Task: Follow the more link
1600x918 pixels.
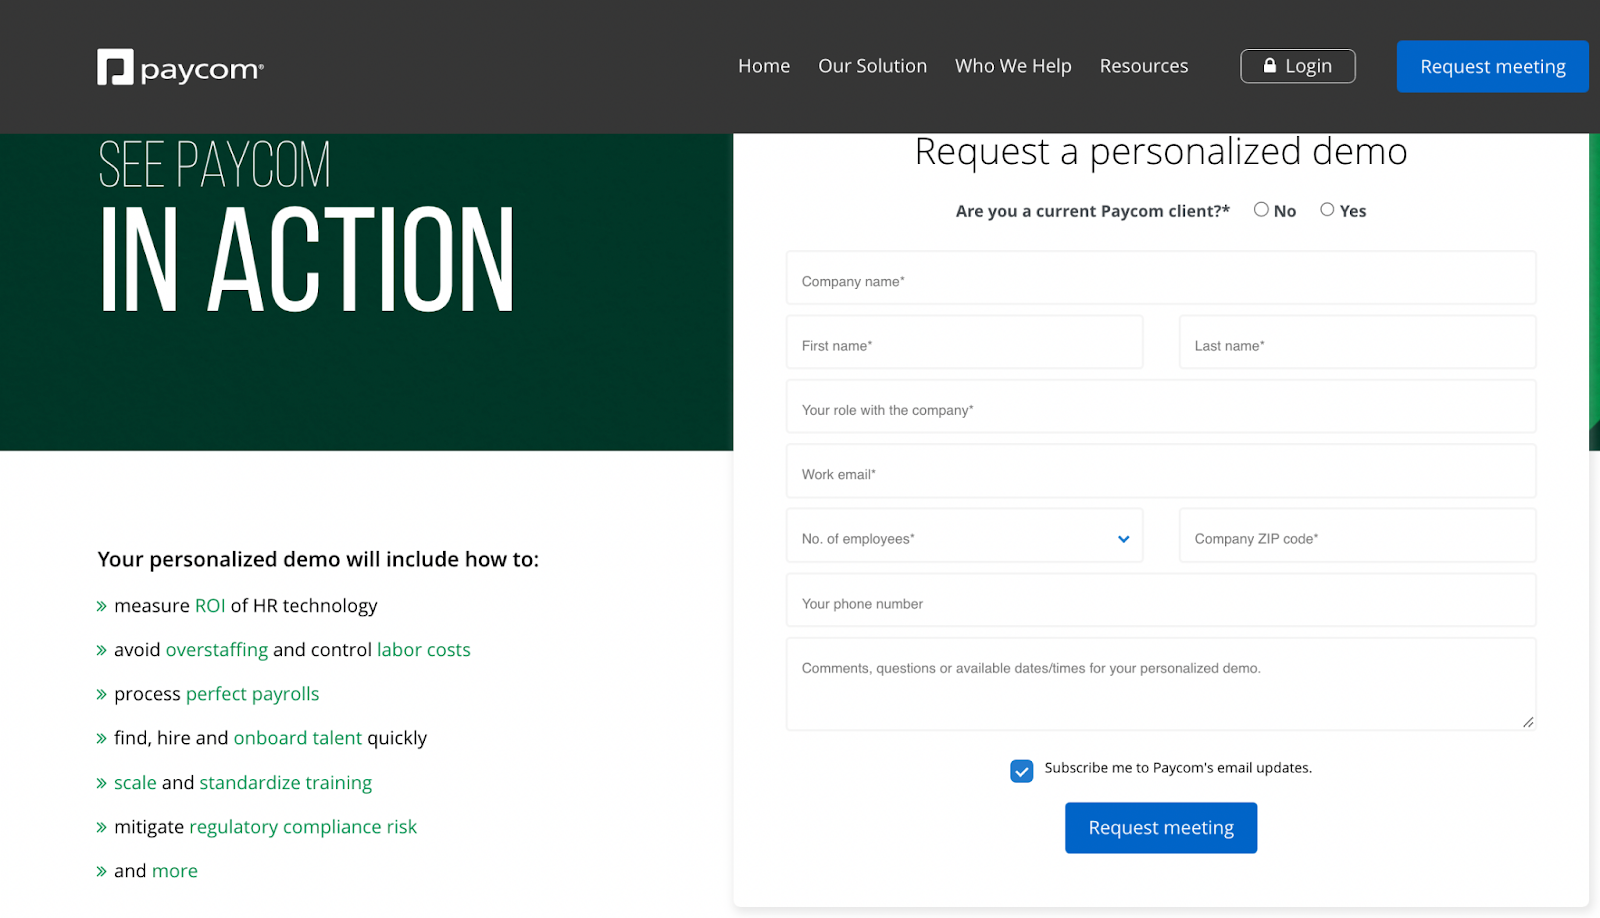Action: (x=175, y=871)
